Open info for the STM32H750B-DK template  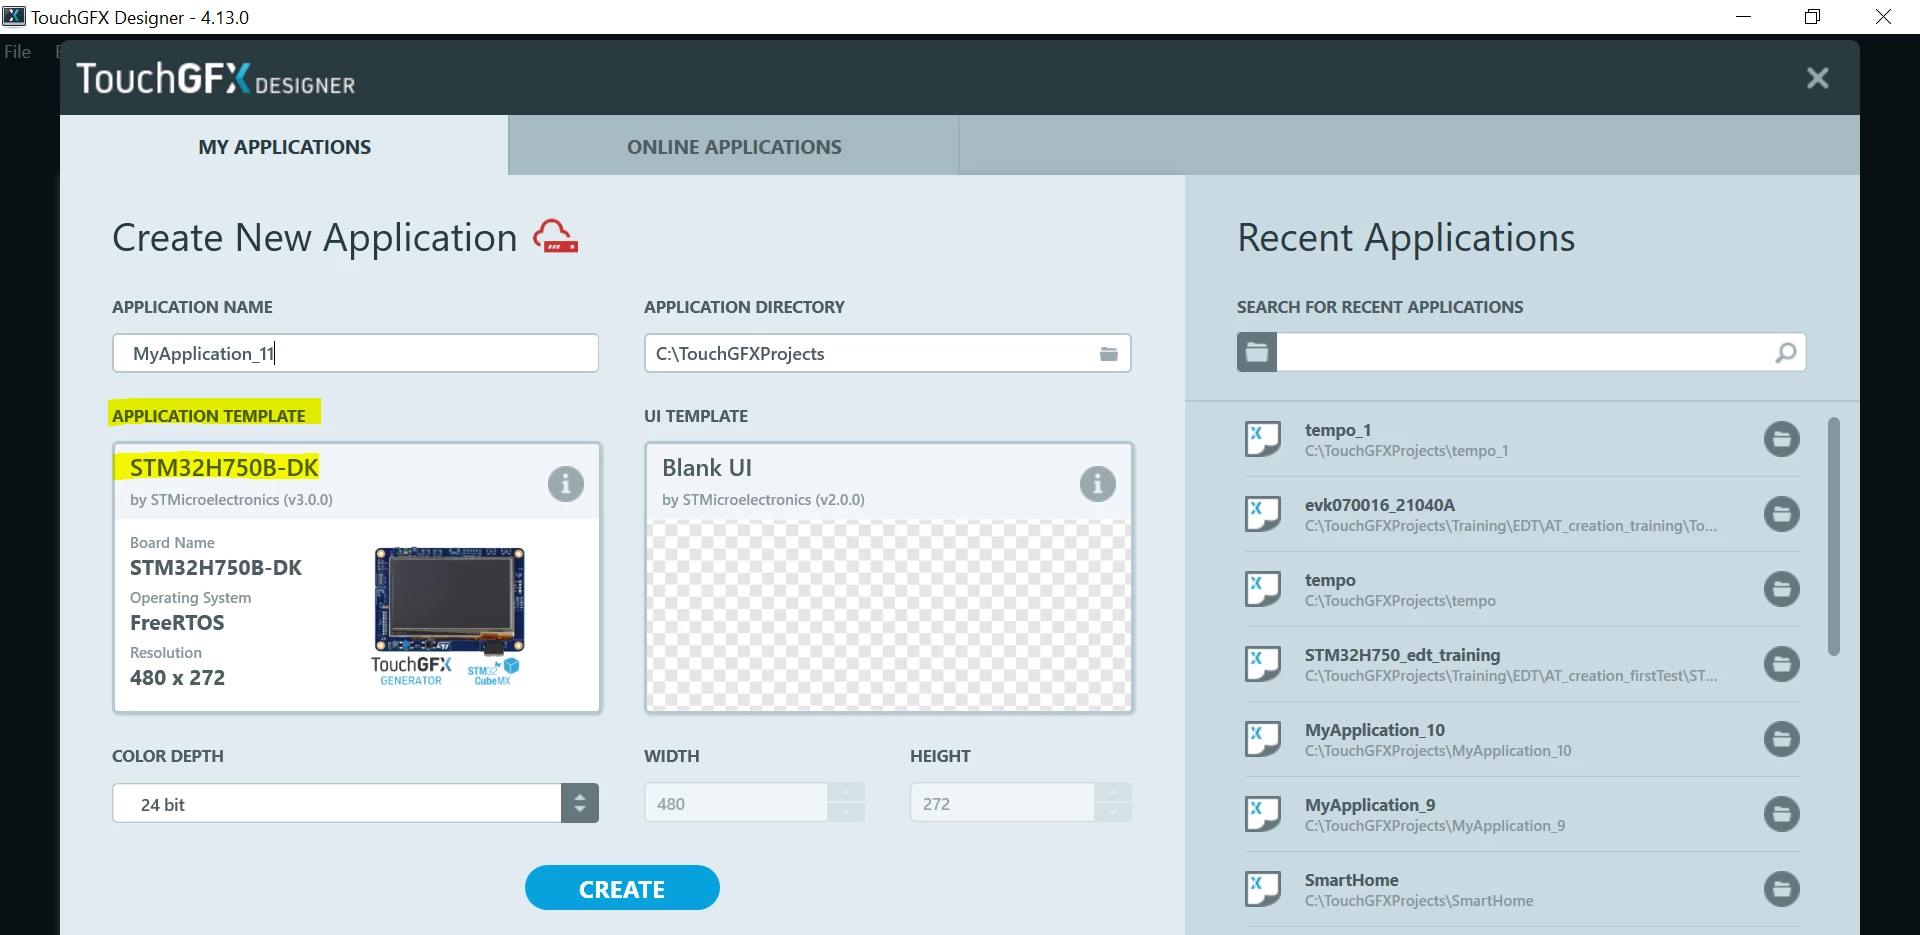(x=565, y=484)
